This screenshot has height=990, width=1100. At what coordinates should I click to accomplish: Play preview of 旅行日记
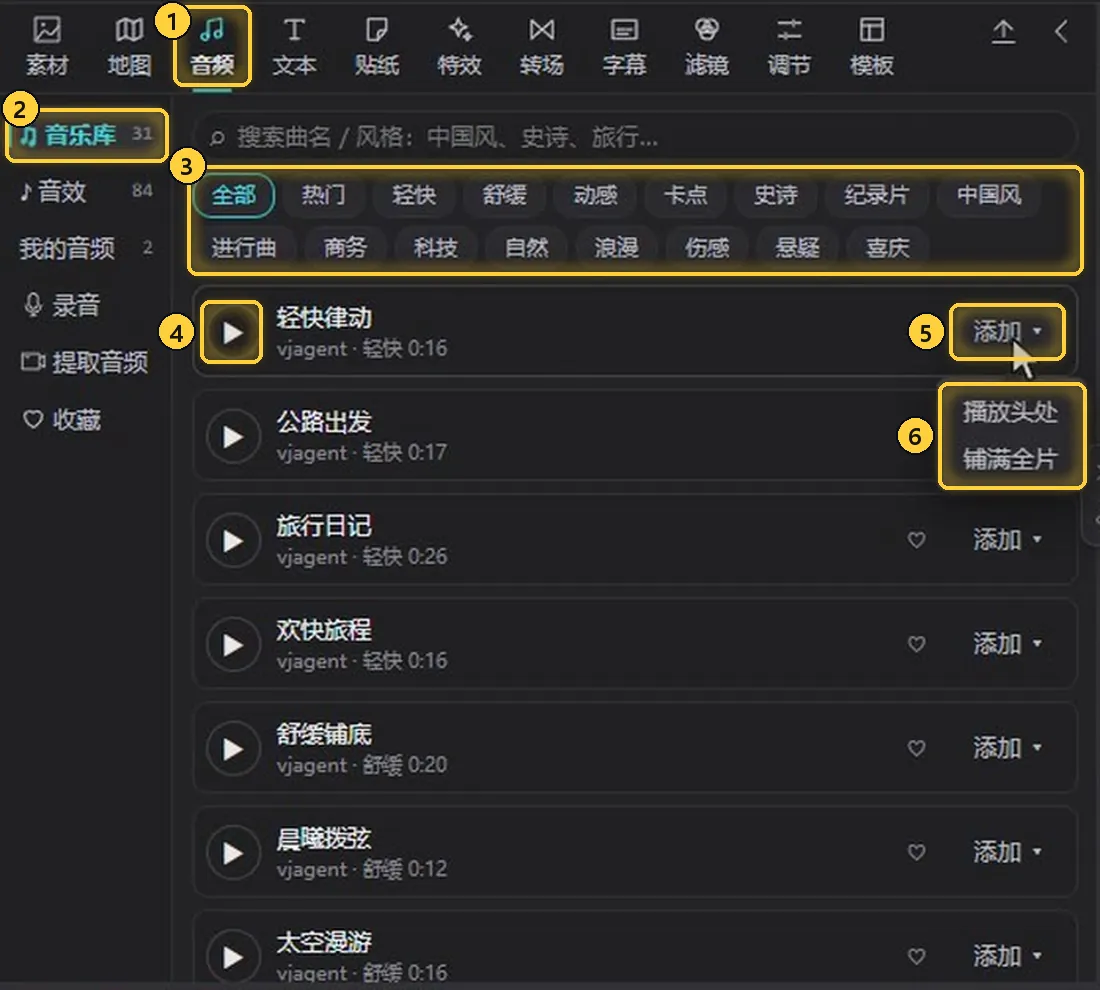pos(232,541)
